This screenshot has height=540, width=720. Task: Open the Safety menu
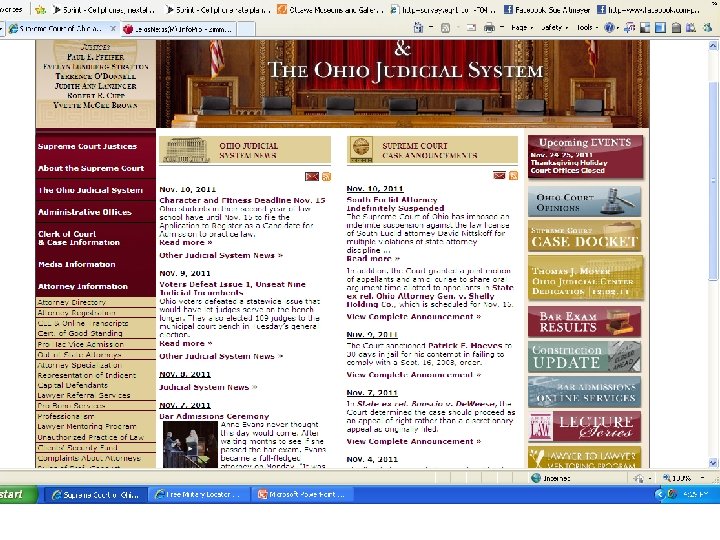pos(554,28)
